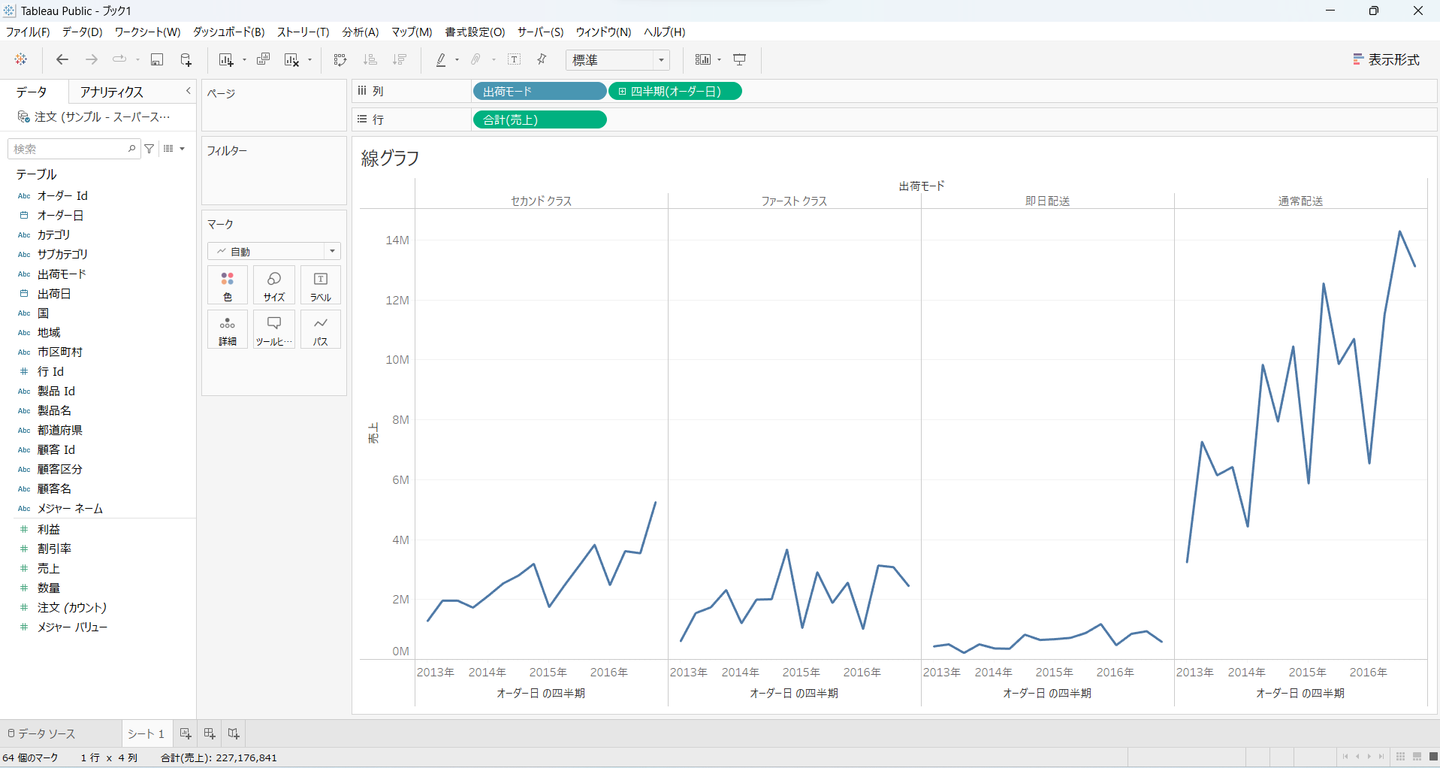Open the Tableau start page icon

(x=20, y=60)
